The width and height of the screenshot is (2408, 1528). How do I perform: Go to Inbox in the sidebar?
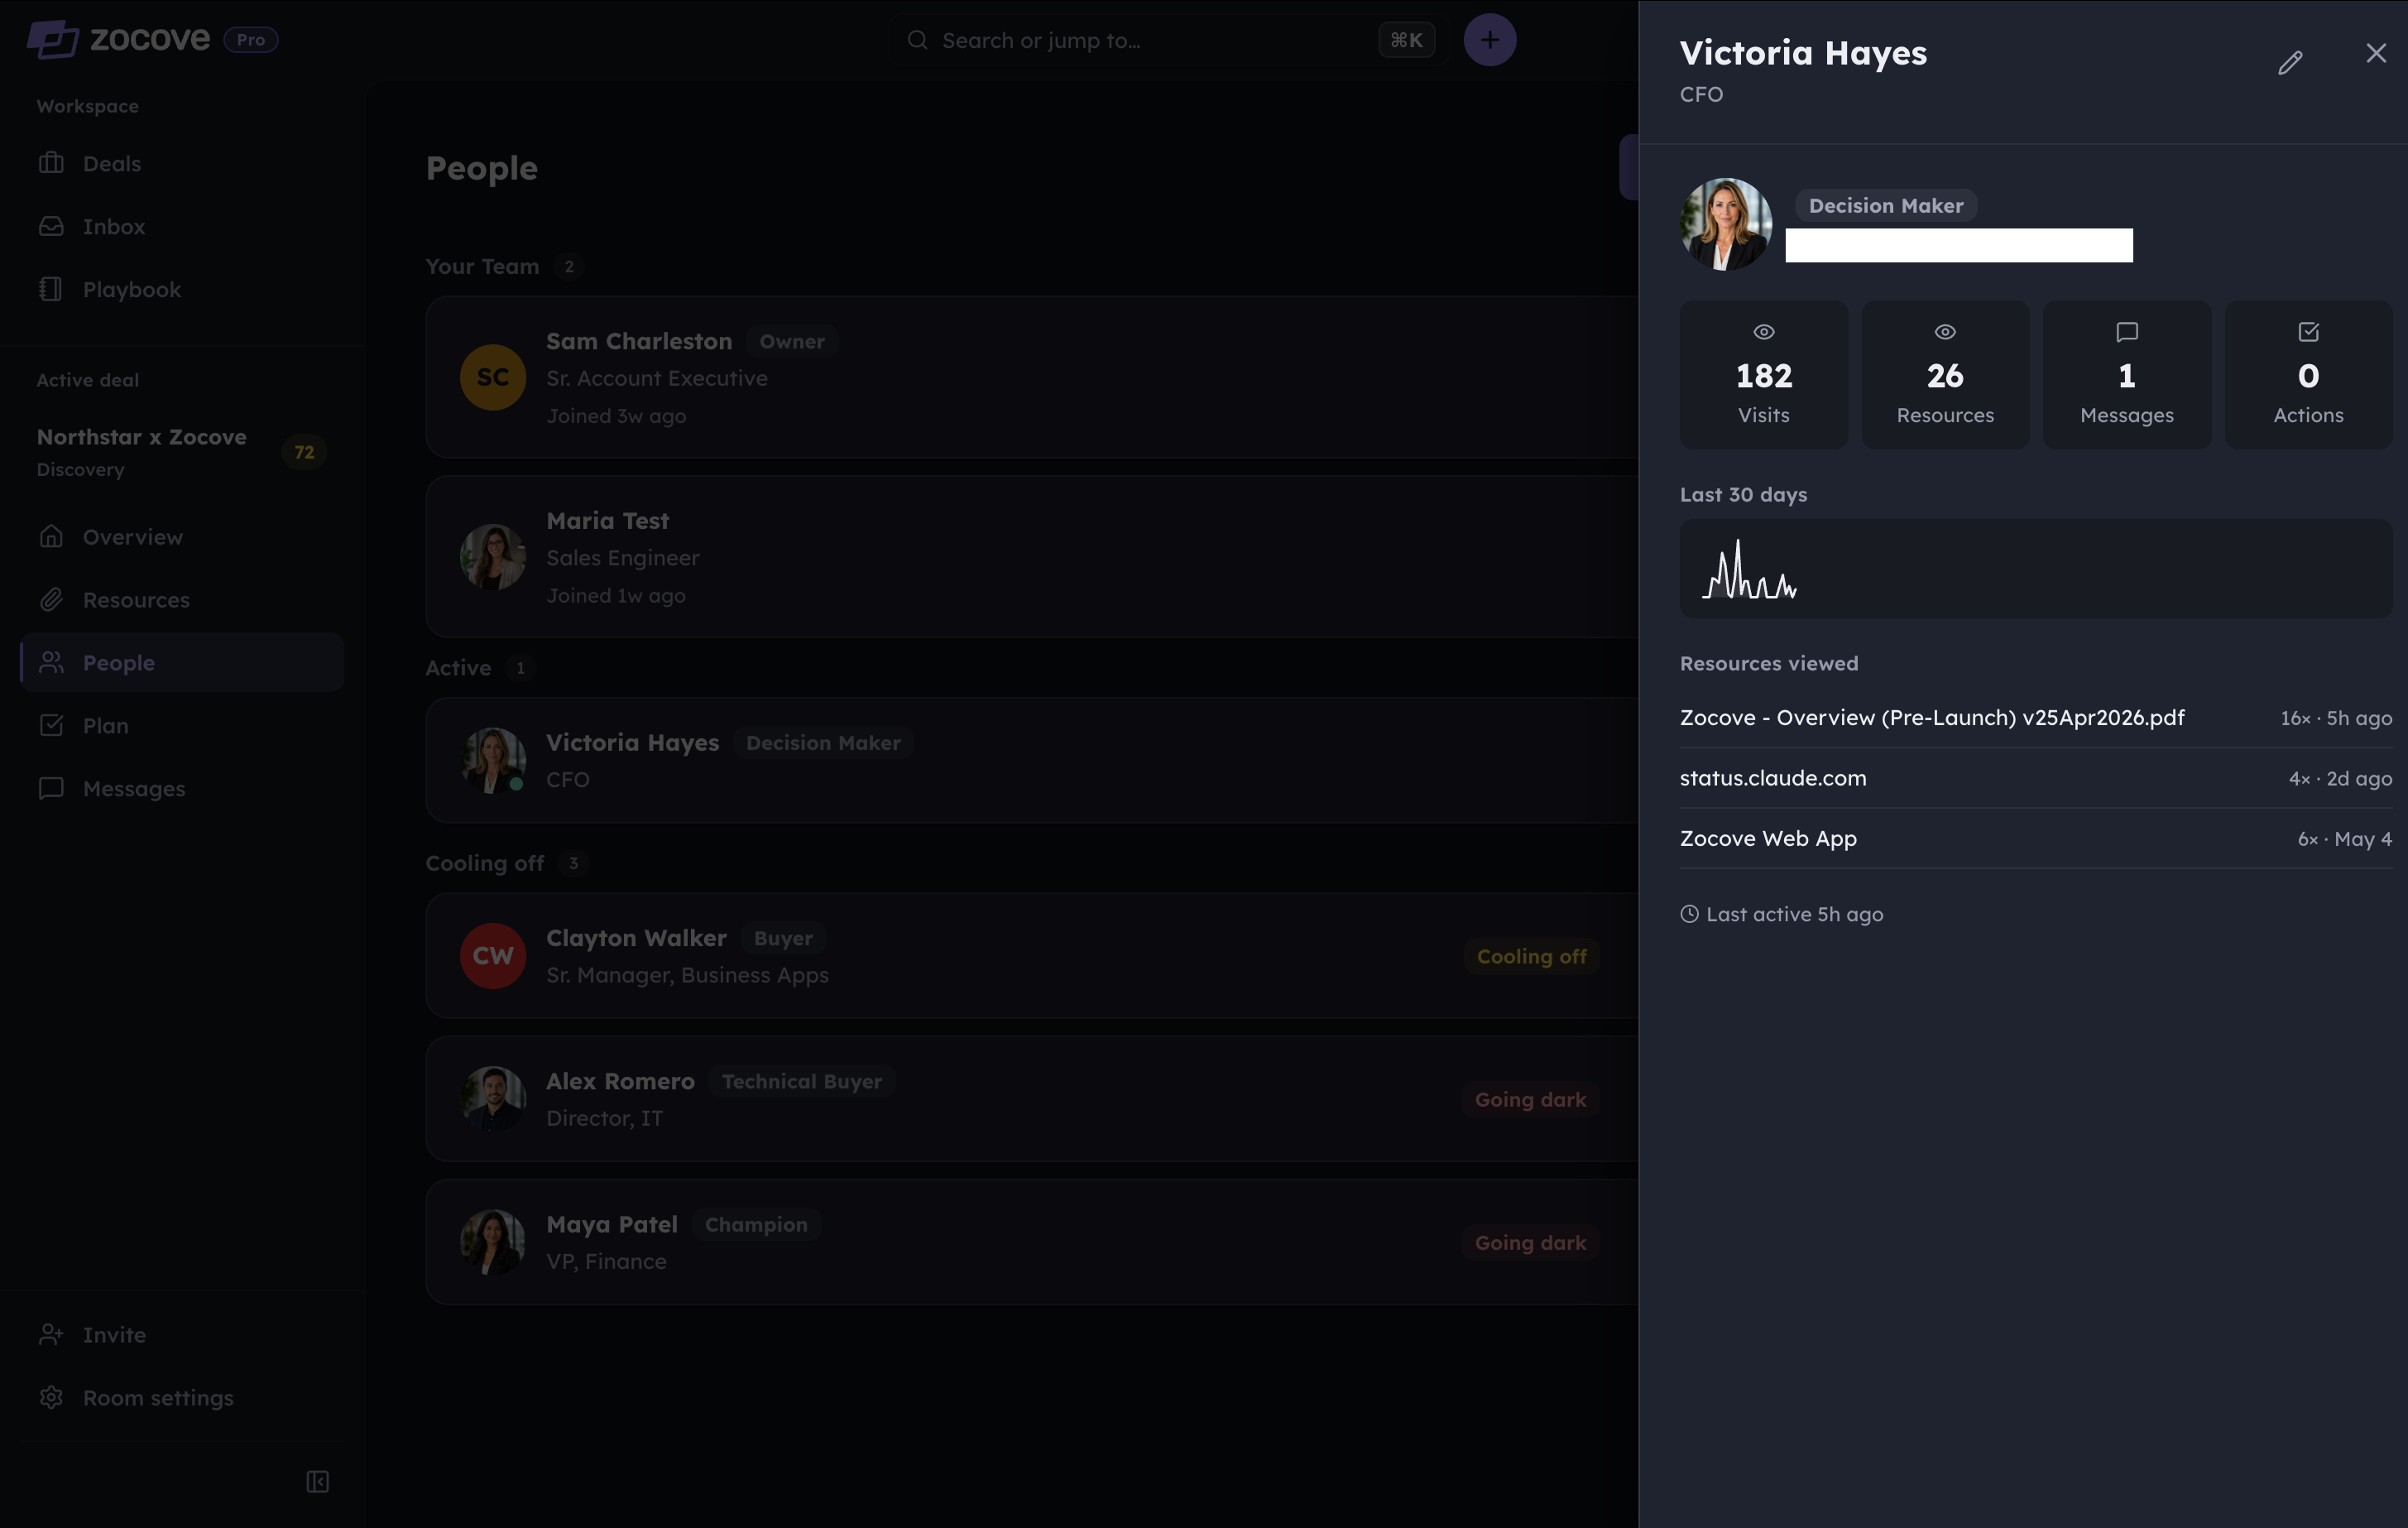point(182,226)
